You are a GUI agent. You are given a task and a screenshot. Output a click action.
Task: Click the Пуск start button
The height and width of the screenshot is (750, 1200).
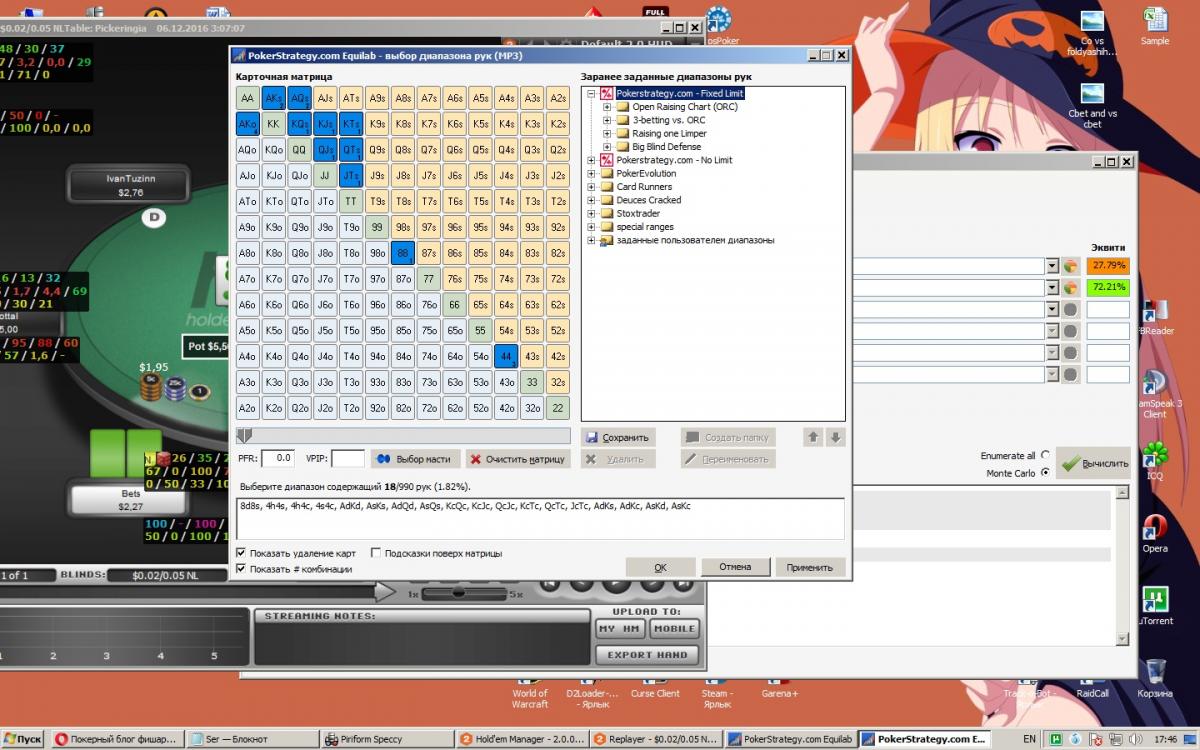coord(22,739)
